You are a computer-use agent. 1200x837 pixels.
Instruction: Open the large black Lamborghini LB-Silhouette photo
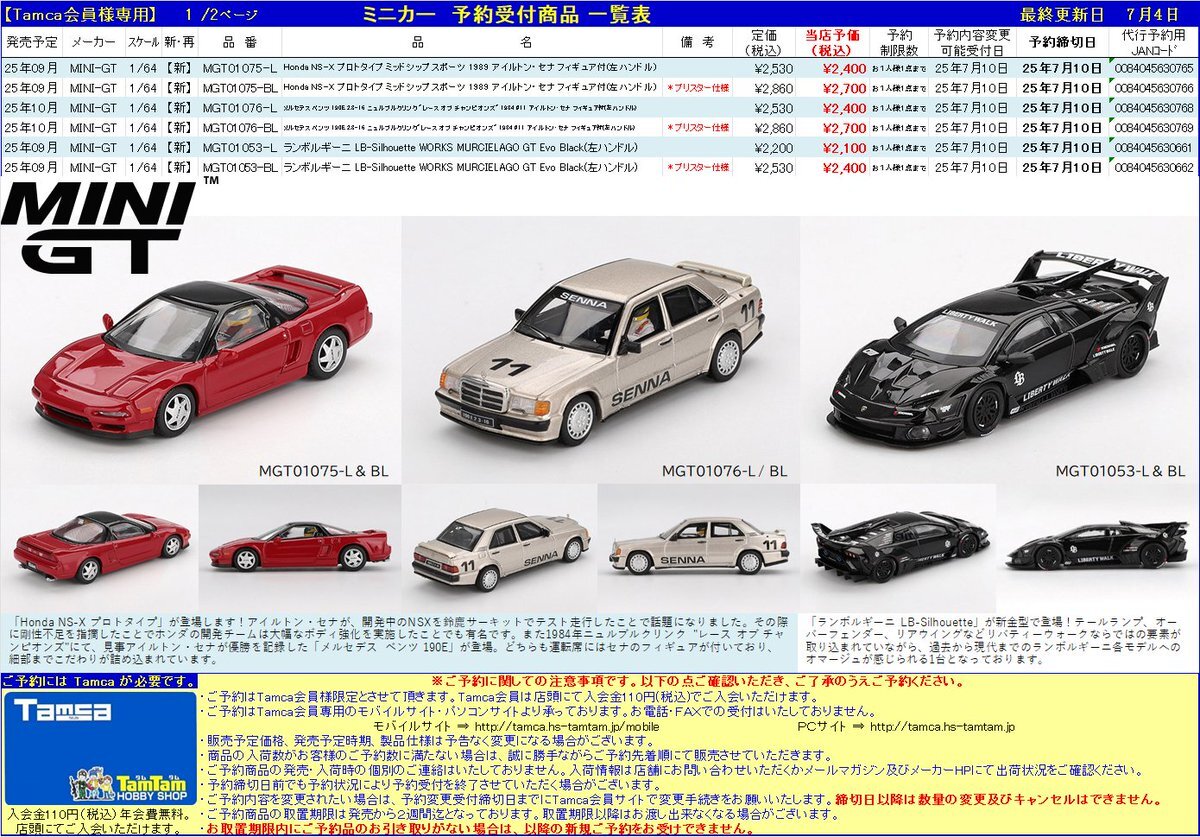point(1002,351)
